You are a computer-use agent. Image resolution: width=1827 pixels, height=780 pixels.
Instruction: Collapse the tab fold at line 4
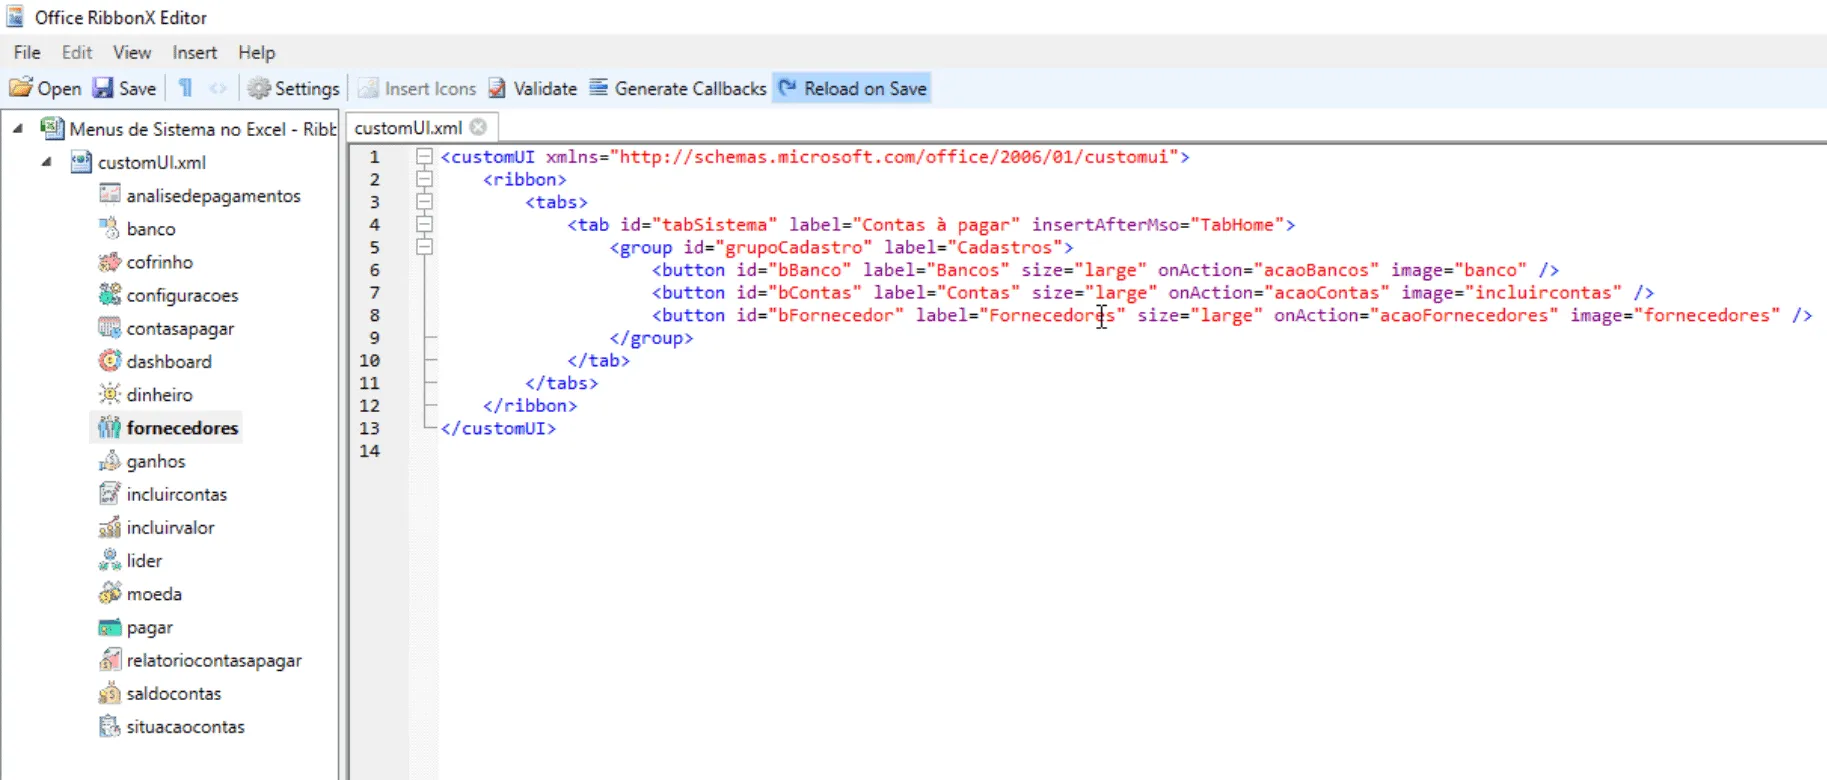pyautogui.click(x=424, y=225)
